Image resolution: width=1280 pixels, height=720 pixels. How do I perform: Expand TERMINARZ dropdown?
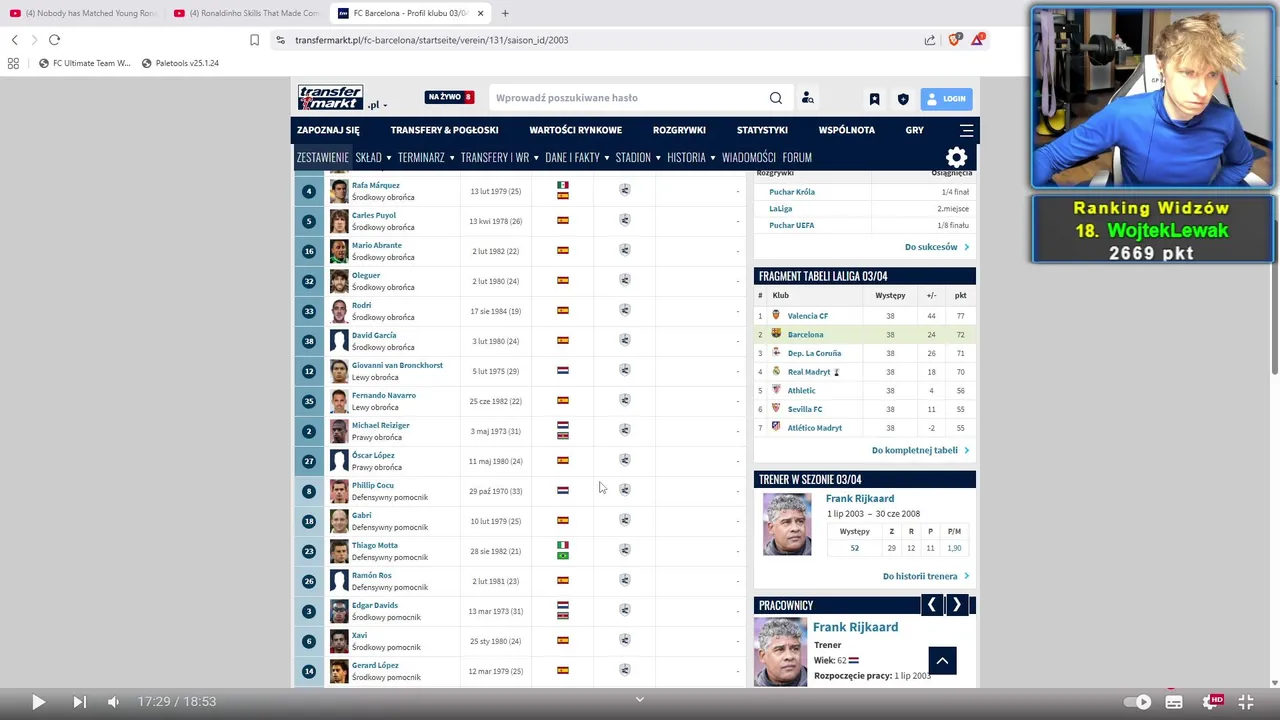click(426, 157)
